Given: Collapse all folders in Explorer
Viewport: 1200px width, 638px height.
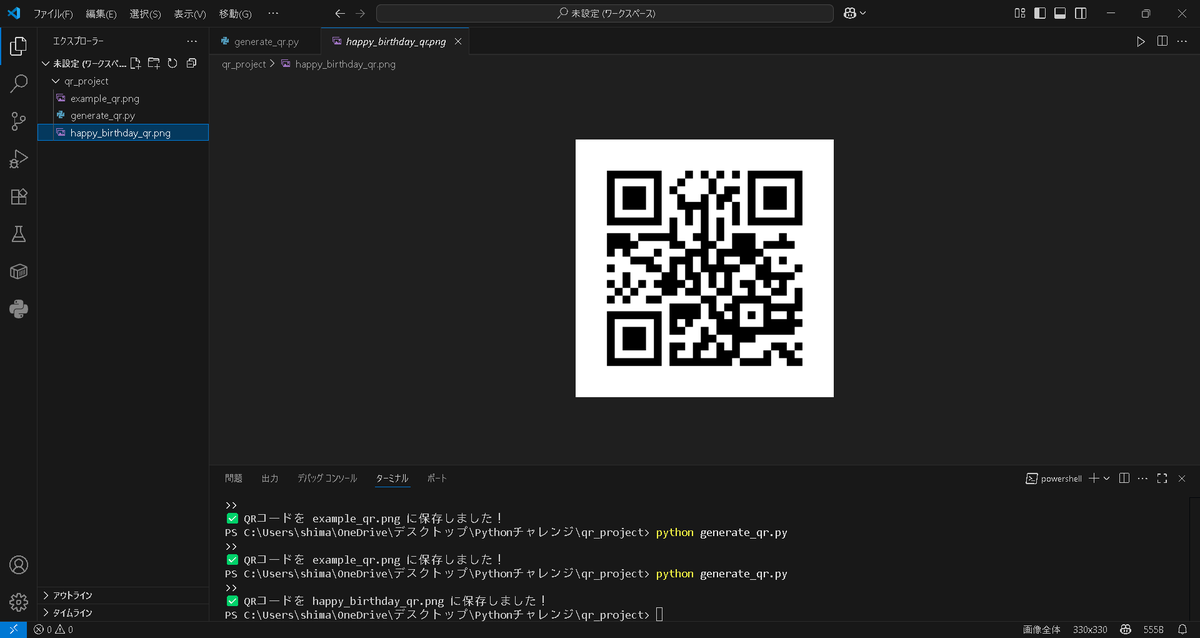Looking at the screenshot, I should coord(191,63).
